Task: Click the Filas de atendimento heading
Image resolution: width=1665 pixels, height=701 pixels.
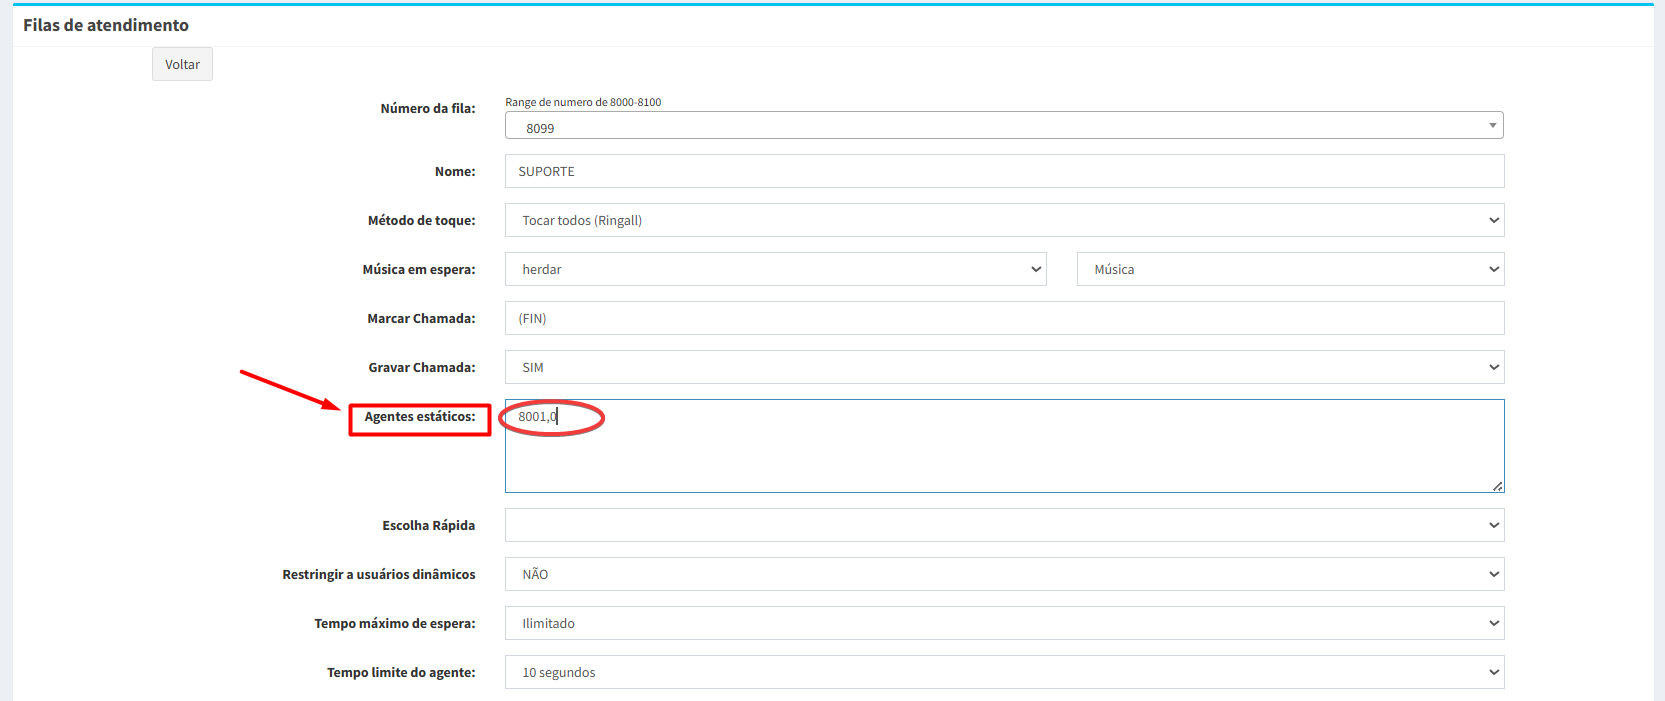Action: tap(106, 25)
